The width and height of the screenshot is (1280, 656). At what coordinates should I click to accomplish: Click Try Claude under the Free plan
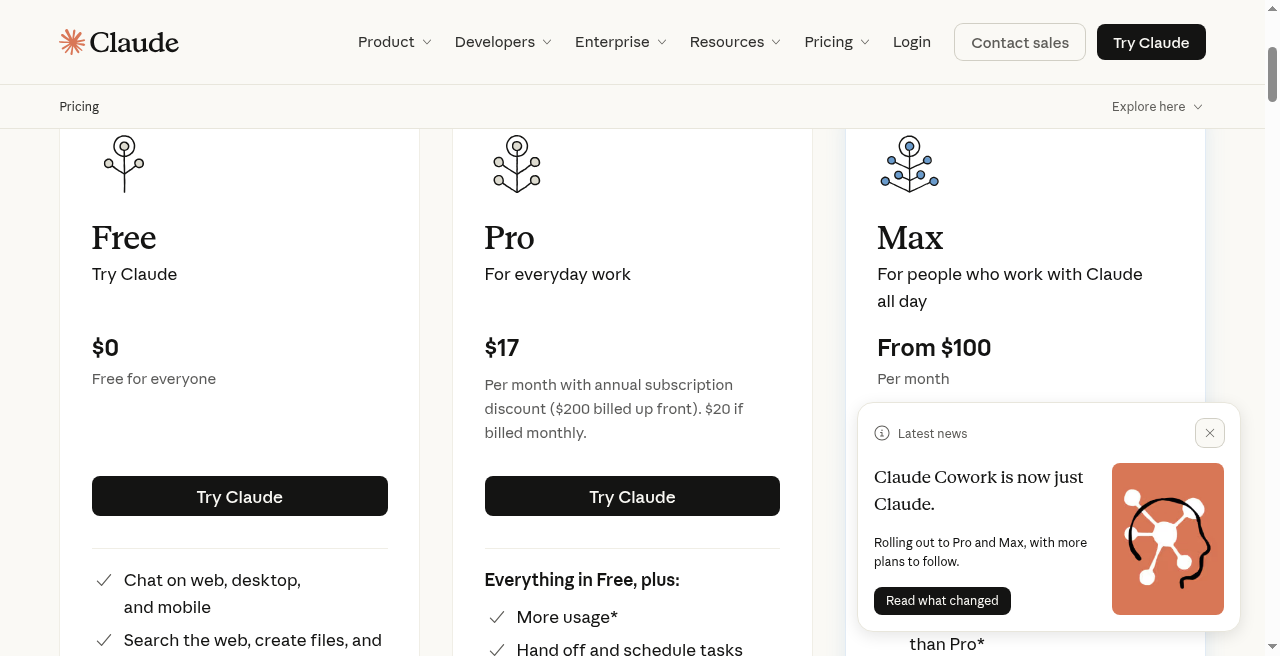240,496
